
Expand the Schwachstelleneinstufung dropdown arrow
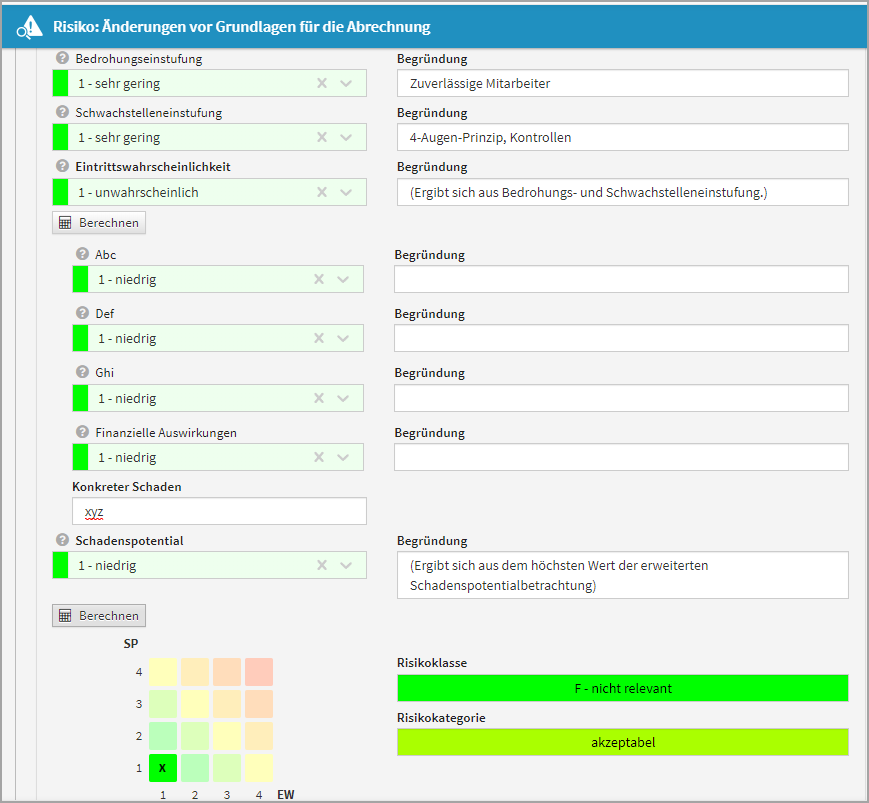click(346, 138)
